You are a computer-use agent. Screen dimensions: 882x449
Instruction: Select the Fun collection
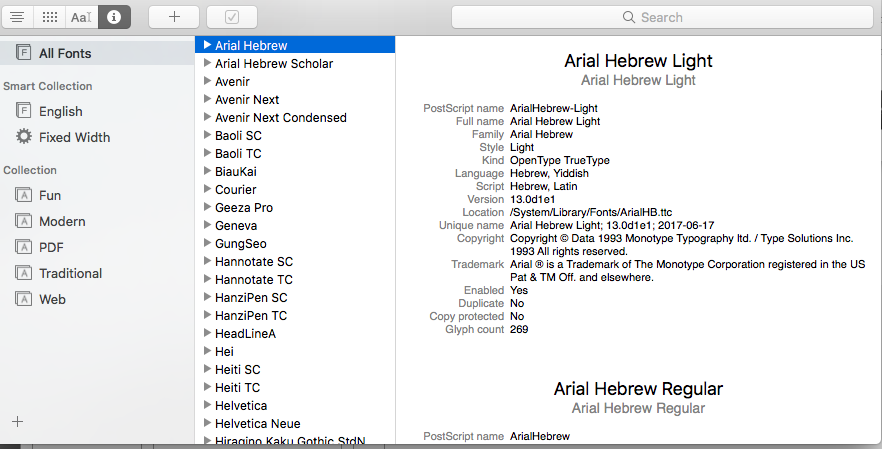click(97, 195)
